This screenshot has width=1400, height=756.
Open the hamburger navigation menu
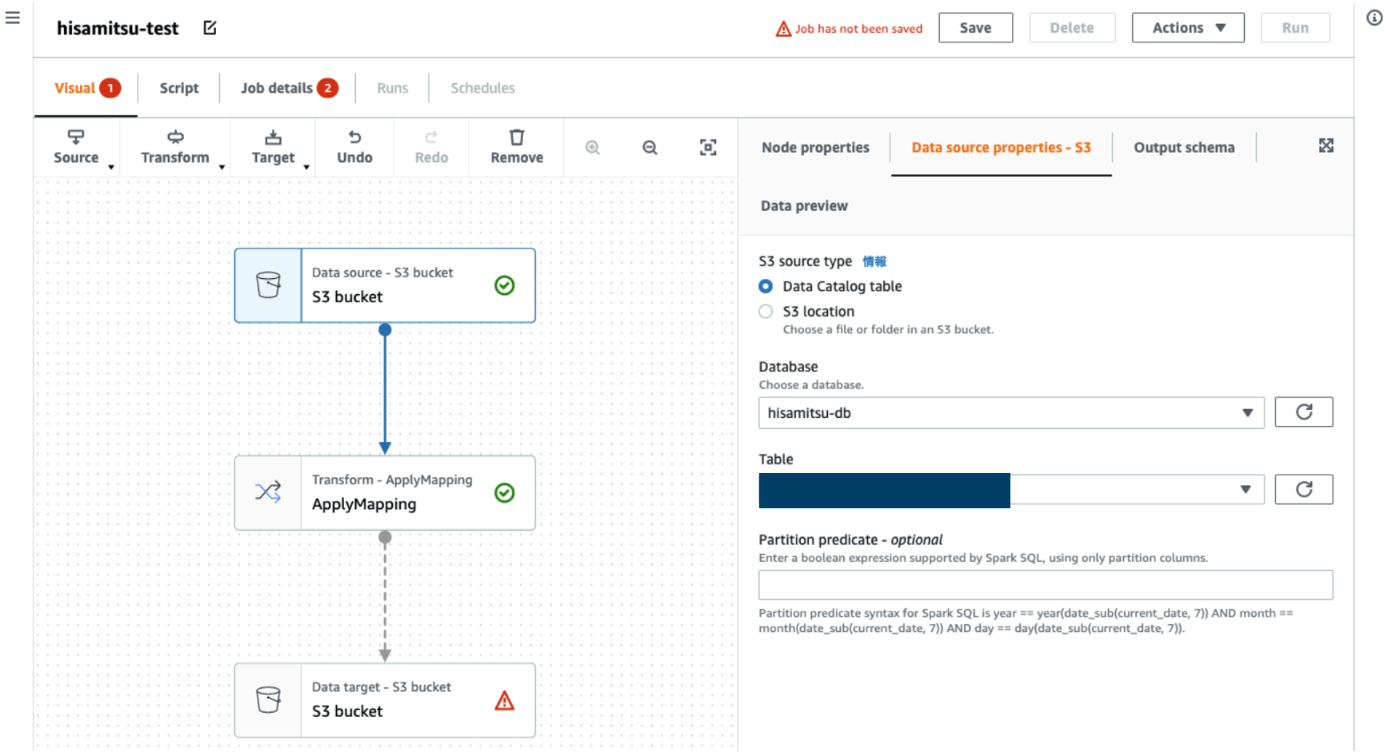[13, 18]
